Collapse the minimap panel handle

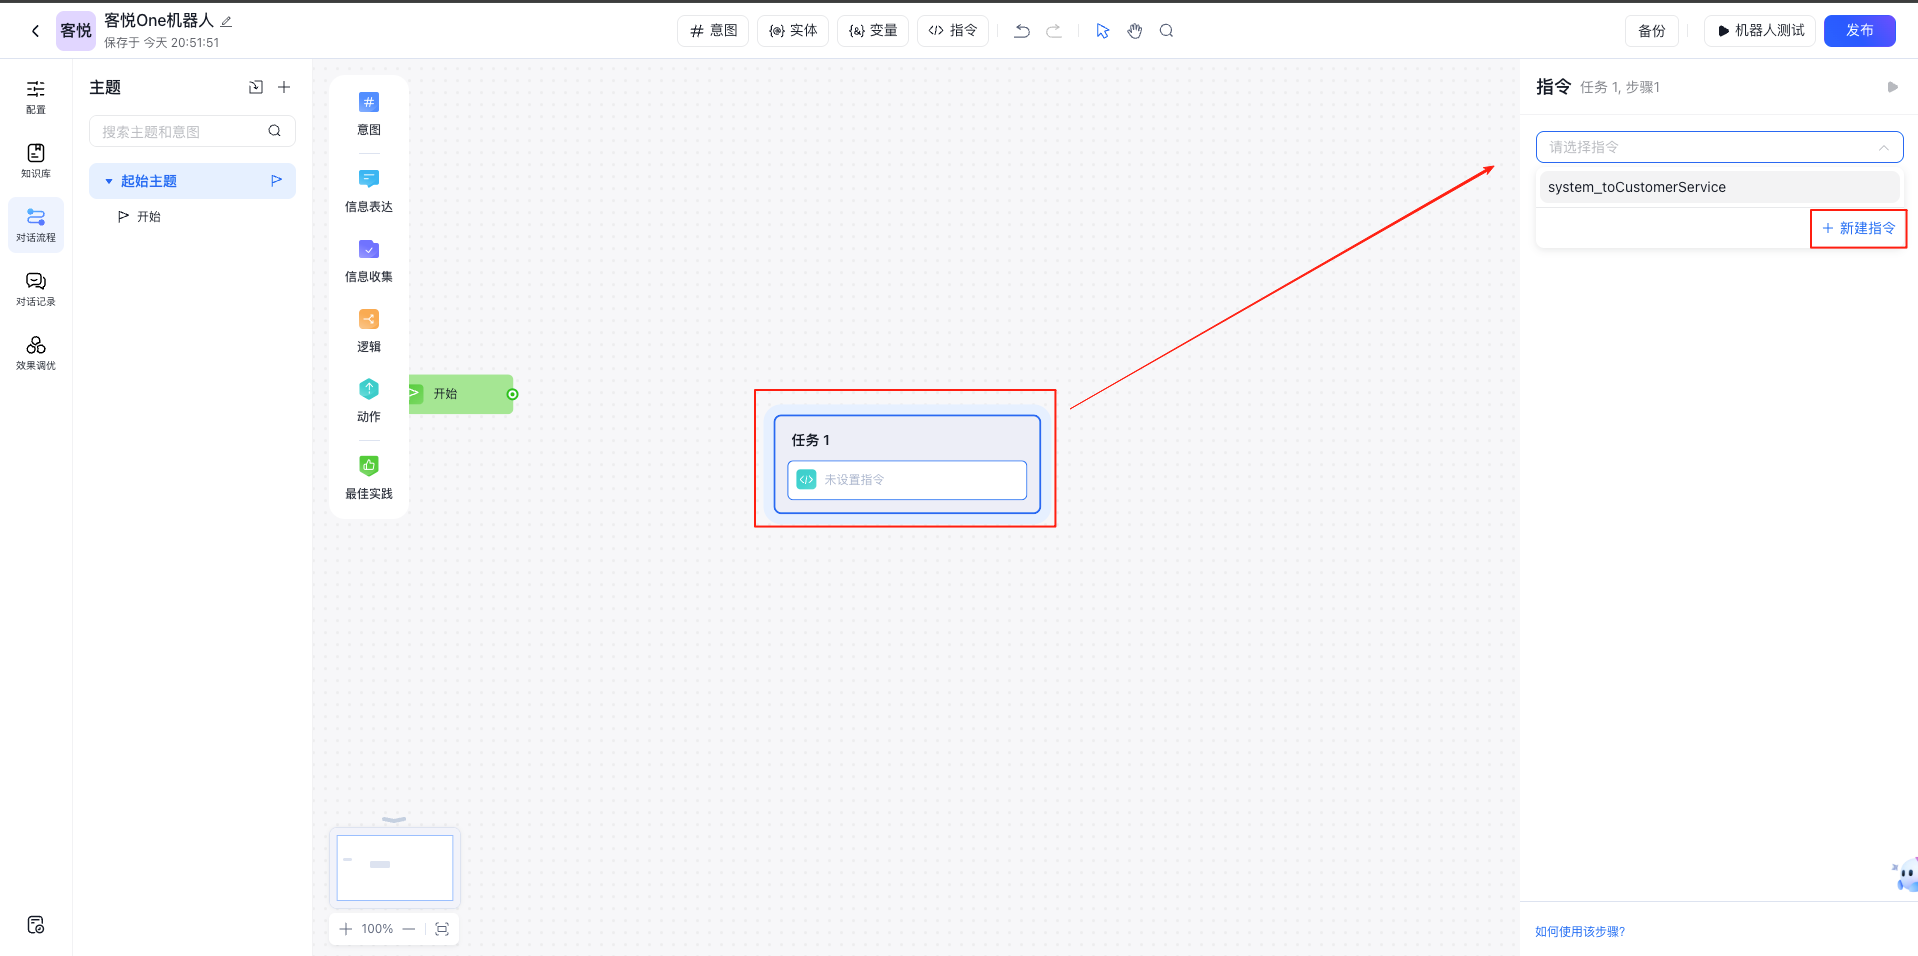click(x=394, y=819)
